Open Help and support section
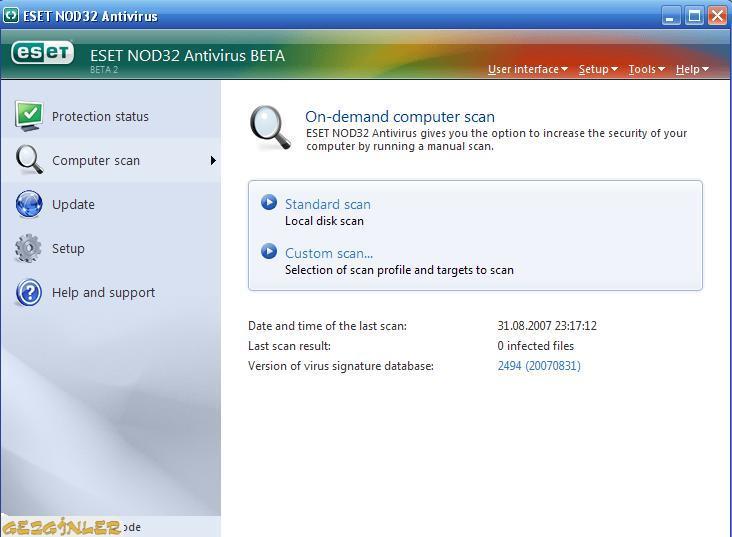Image resolution: width=732 pixels, height=537 pixels. [111, 292]
